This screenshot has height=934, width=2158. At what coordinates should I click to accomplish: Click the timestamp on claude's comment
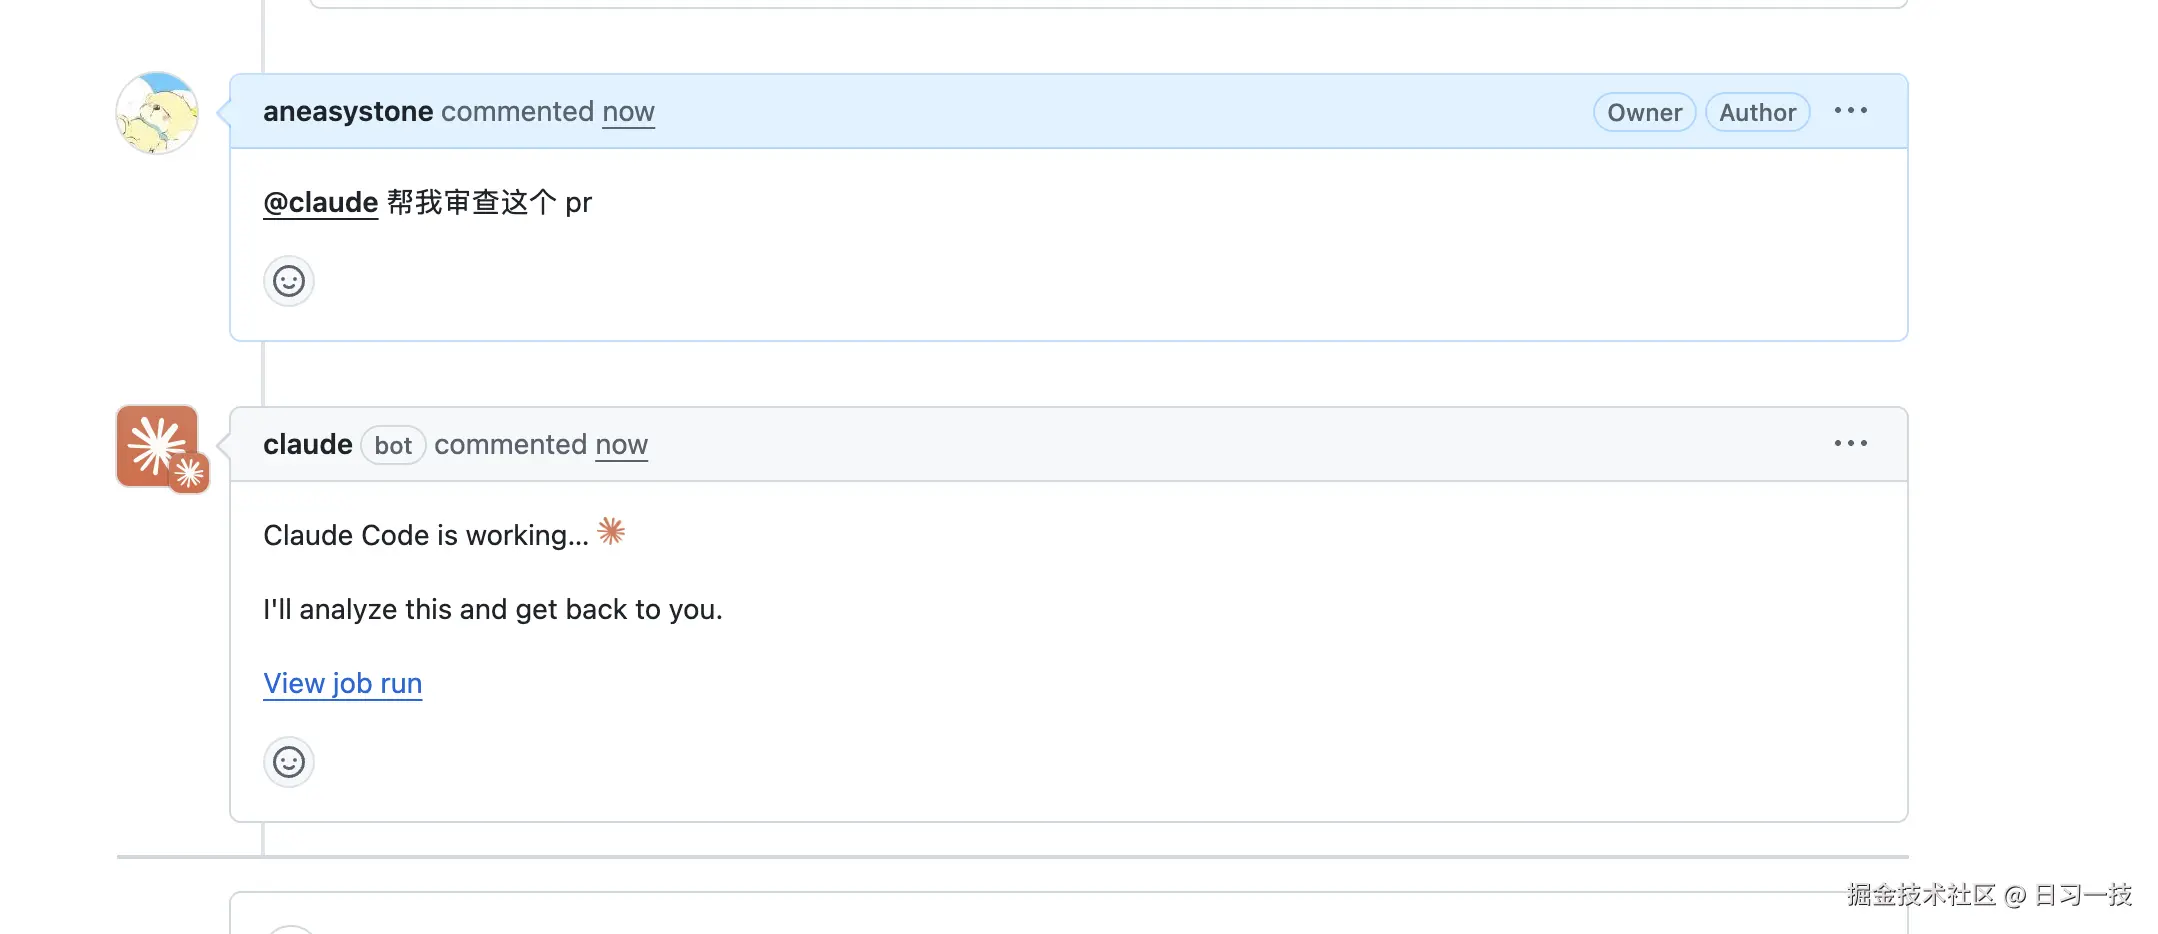[x=621, y=444]
